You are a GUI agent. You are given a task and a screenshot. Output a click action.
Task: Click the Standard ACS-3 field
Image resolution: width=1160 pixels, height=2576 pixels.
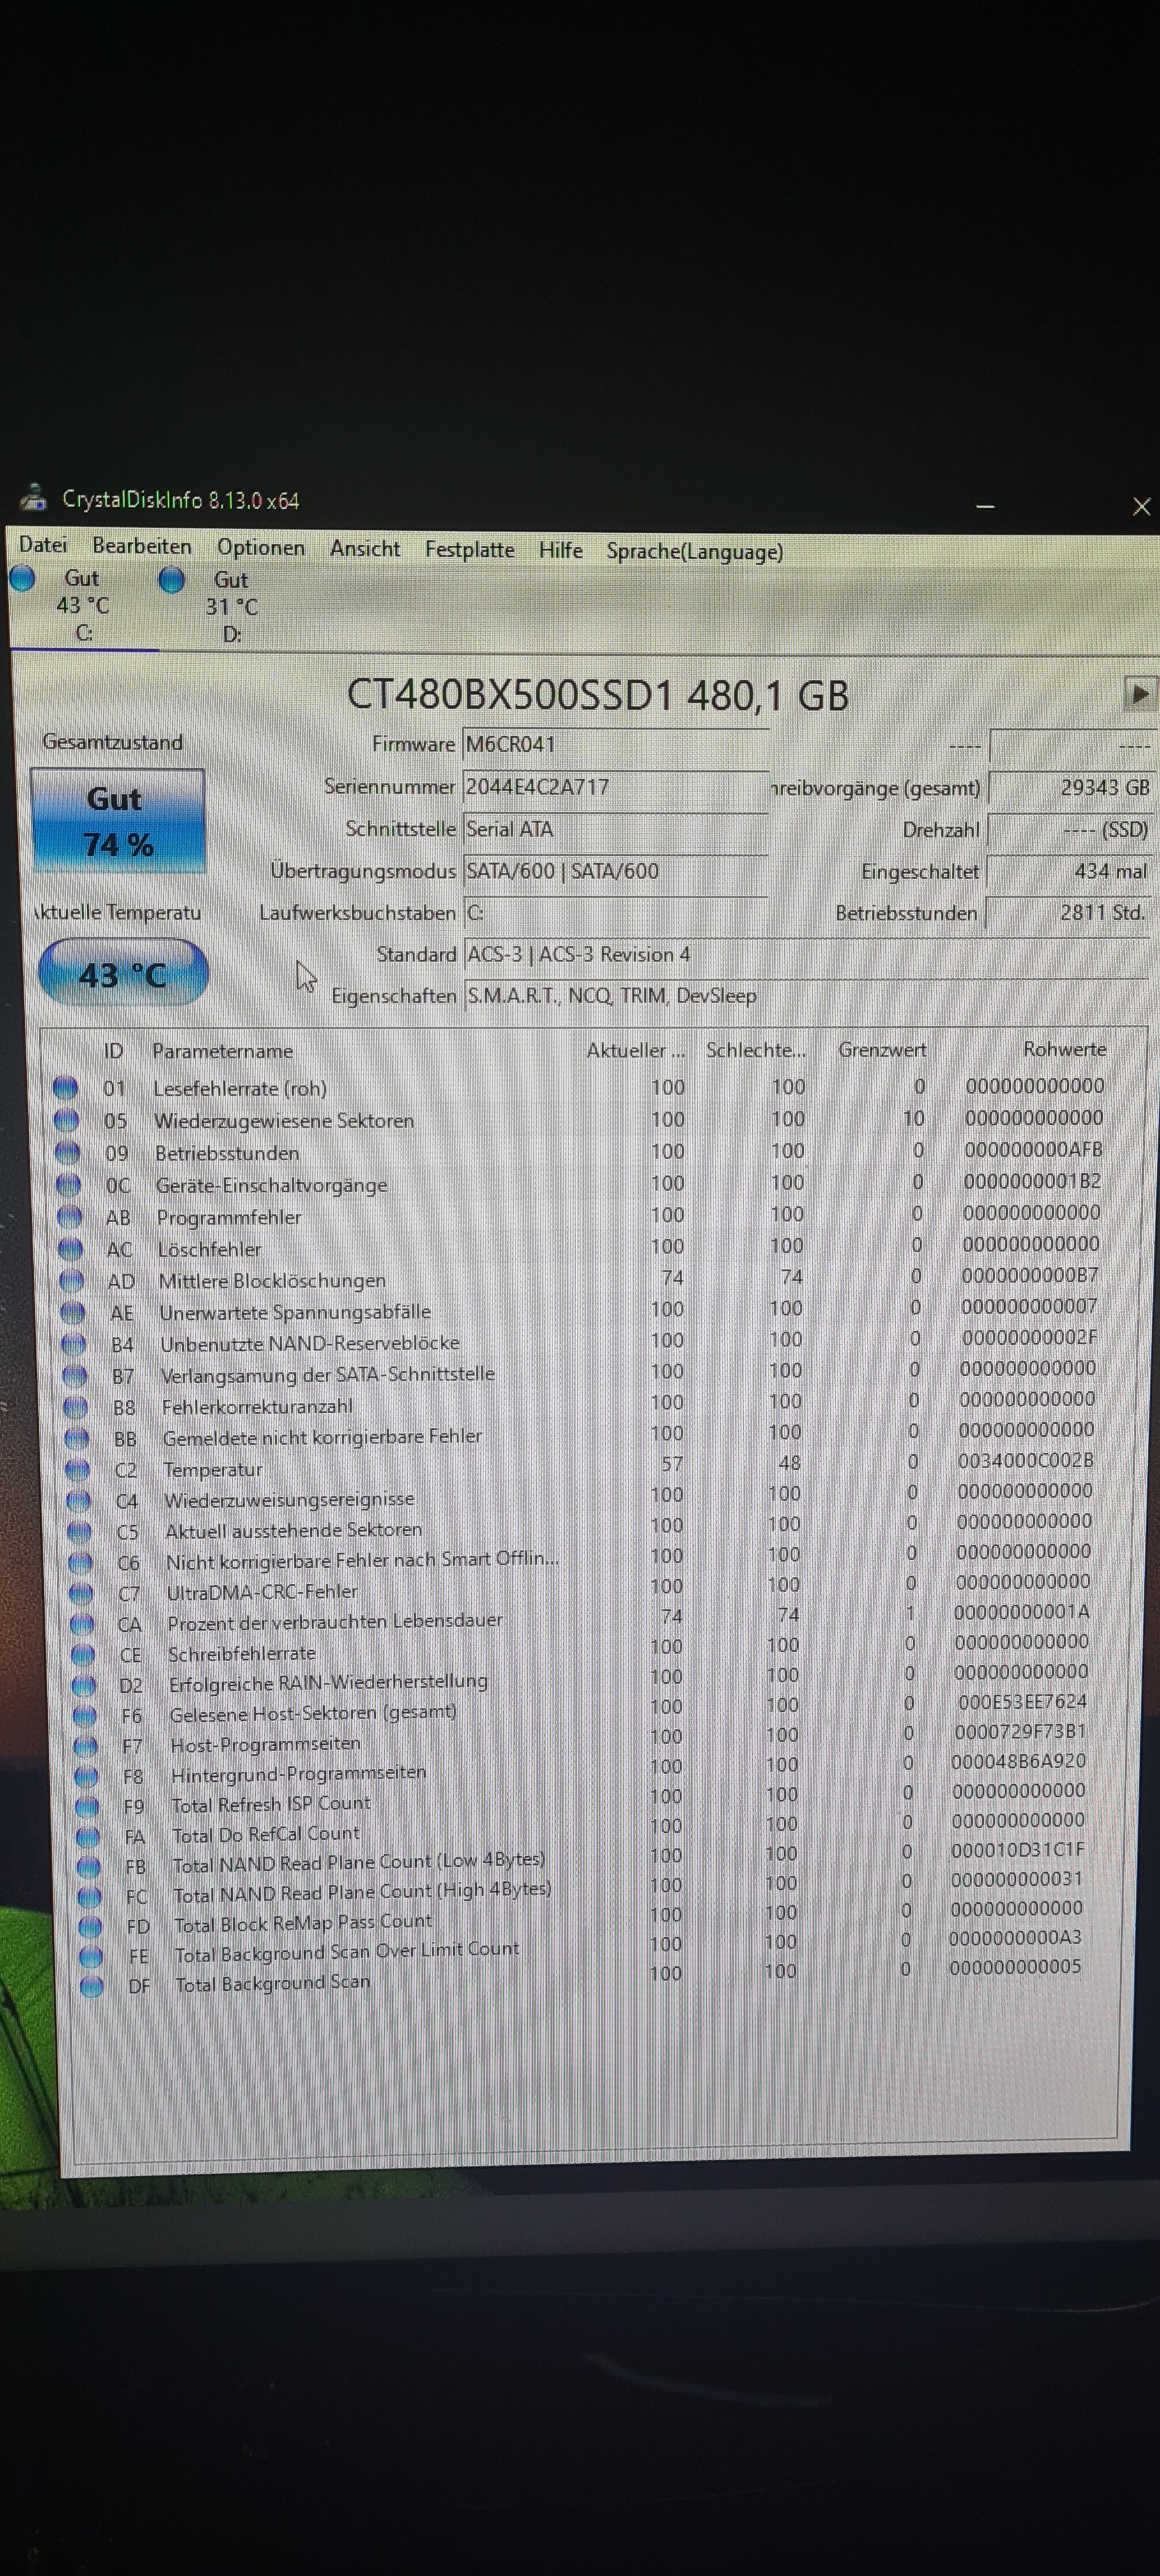806,954
